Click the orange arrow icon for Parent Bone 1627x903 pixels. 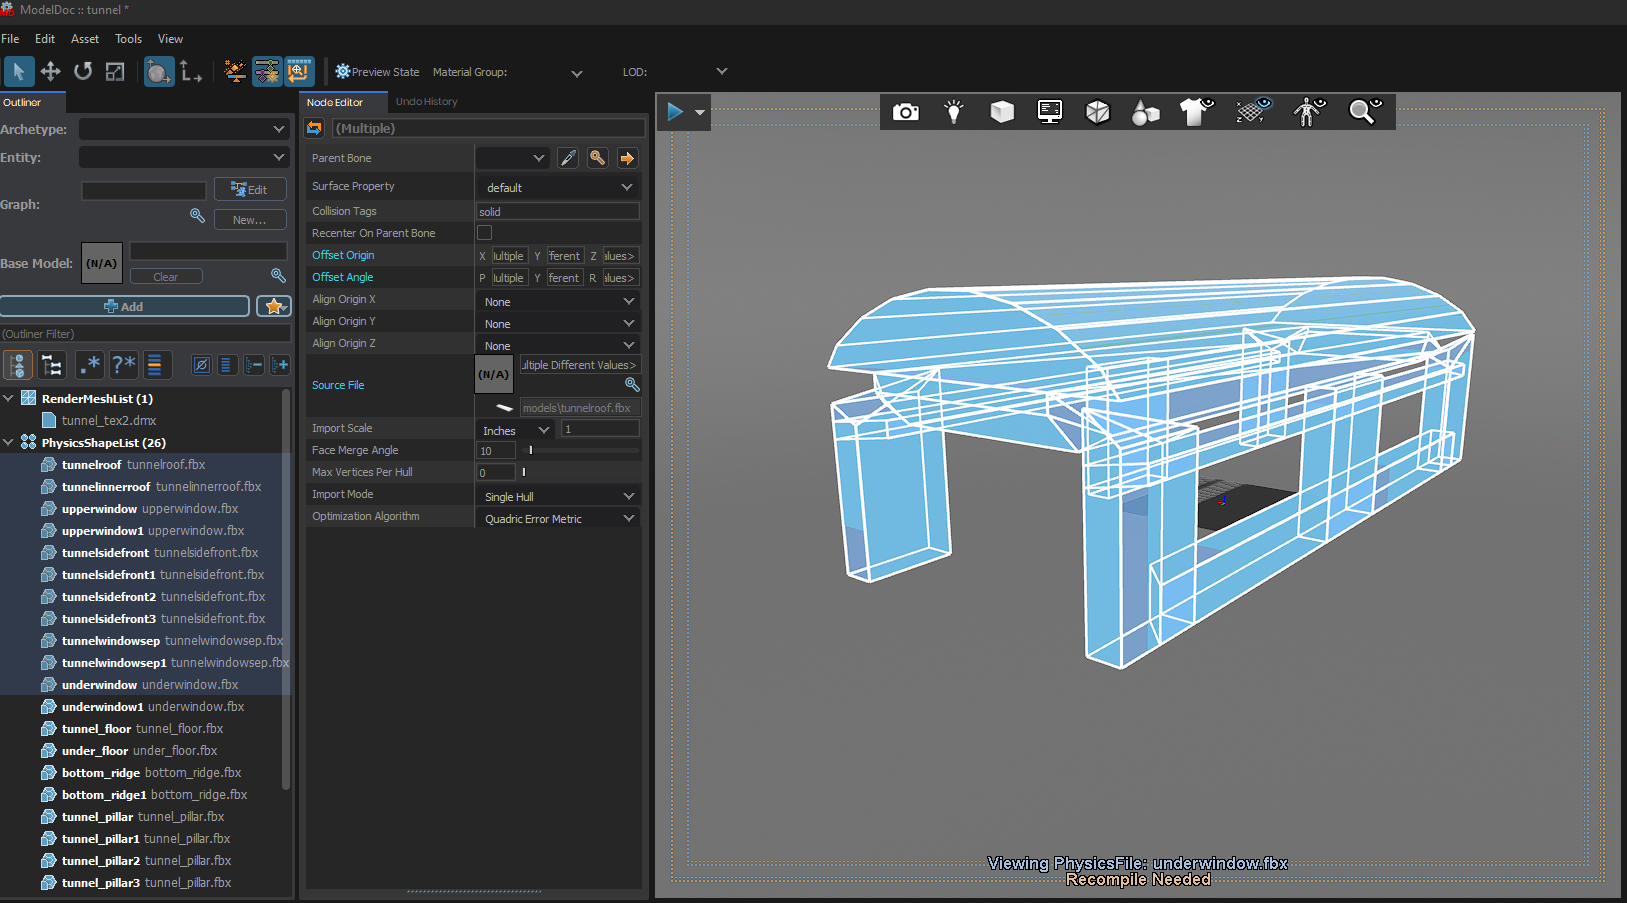coord(627,158)
